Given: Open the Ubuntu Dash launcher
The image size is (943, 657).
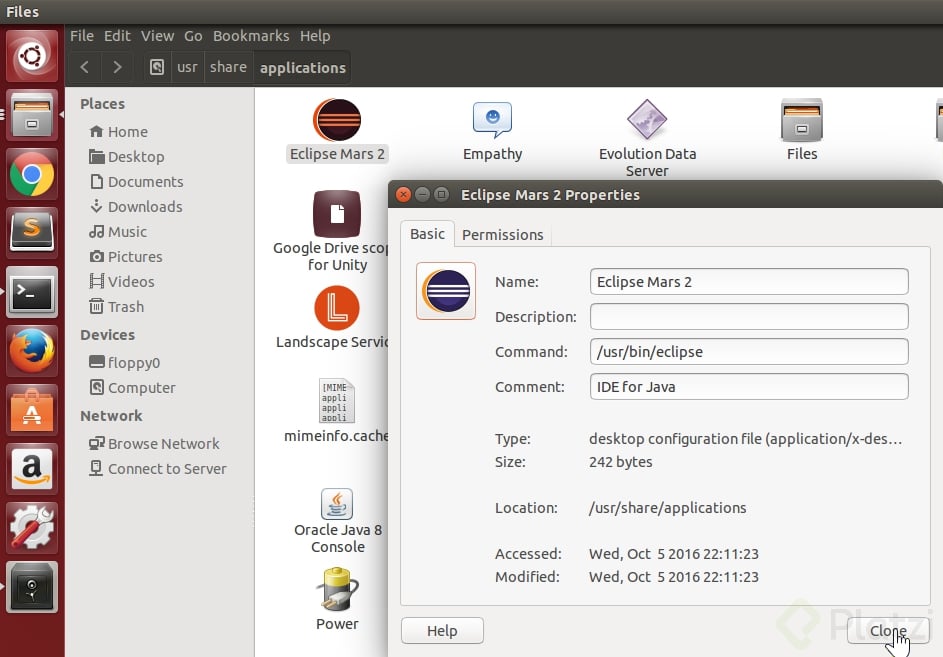Looking at the screenshot, I should 32,57.
